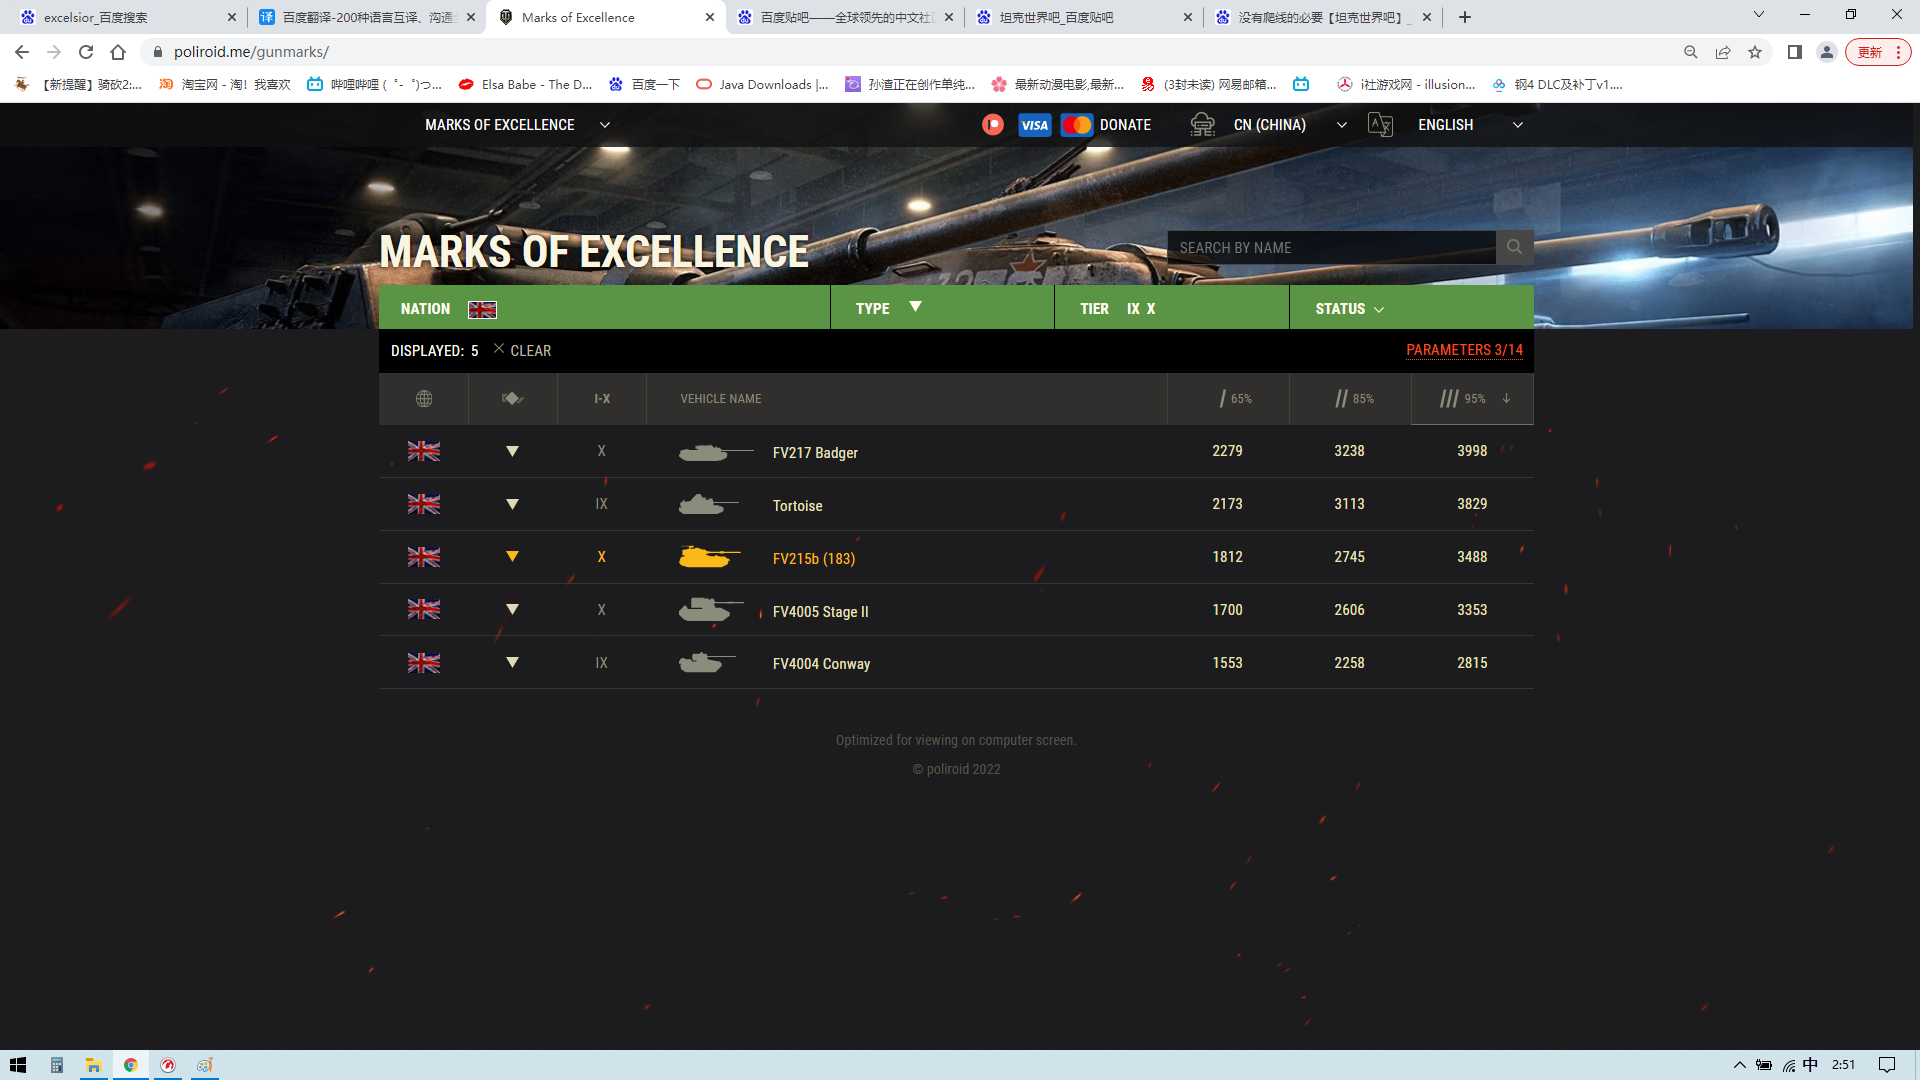
Task: Switch to 坦克世界吧 browser tab
Action: 1083,17
